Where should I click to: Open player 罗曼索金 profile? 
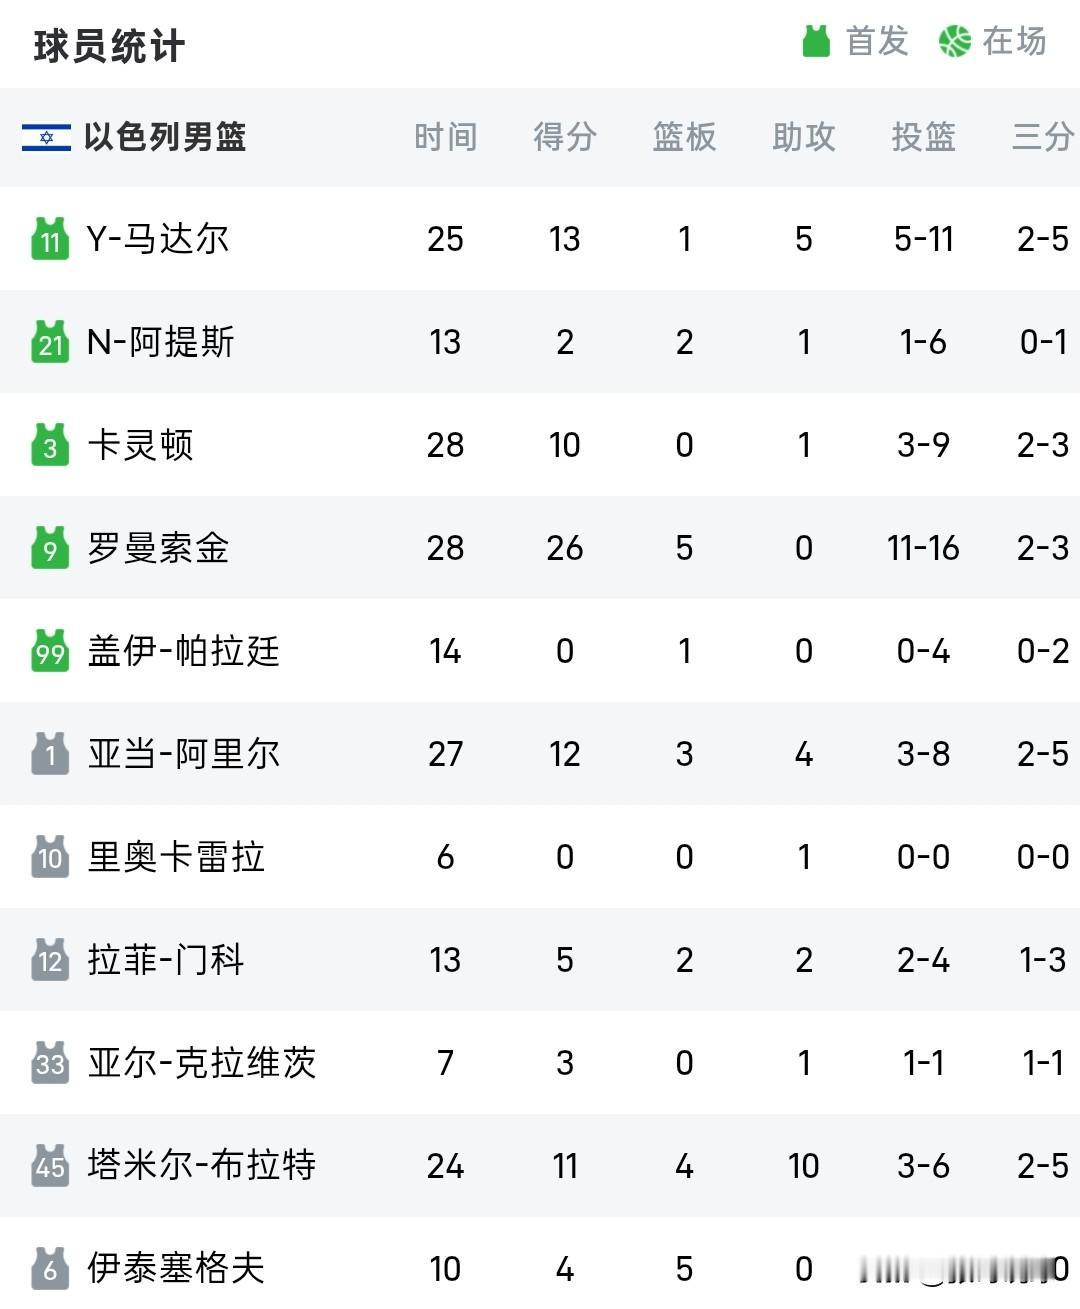158,548
